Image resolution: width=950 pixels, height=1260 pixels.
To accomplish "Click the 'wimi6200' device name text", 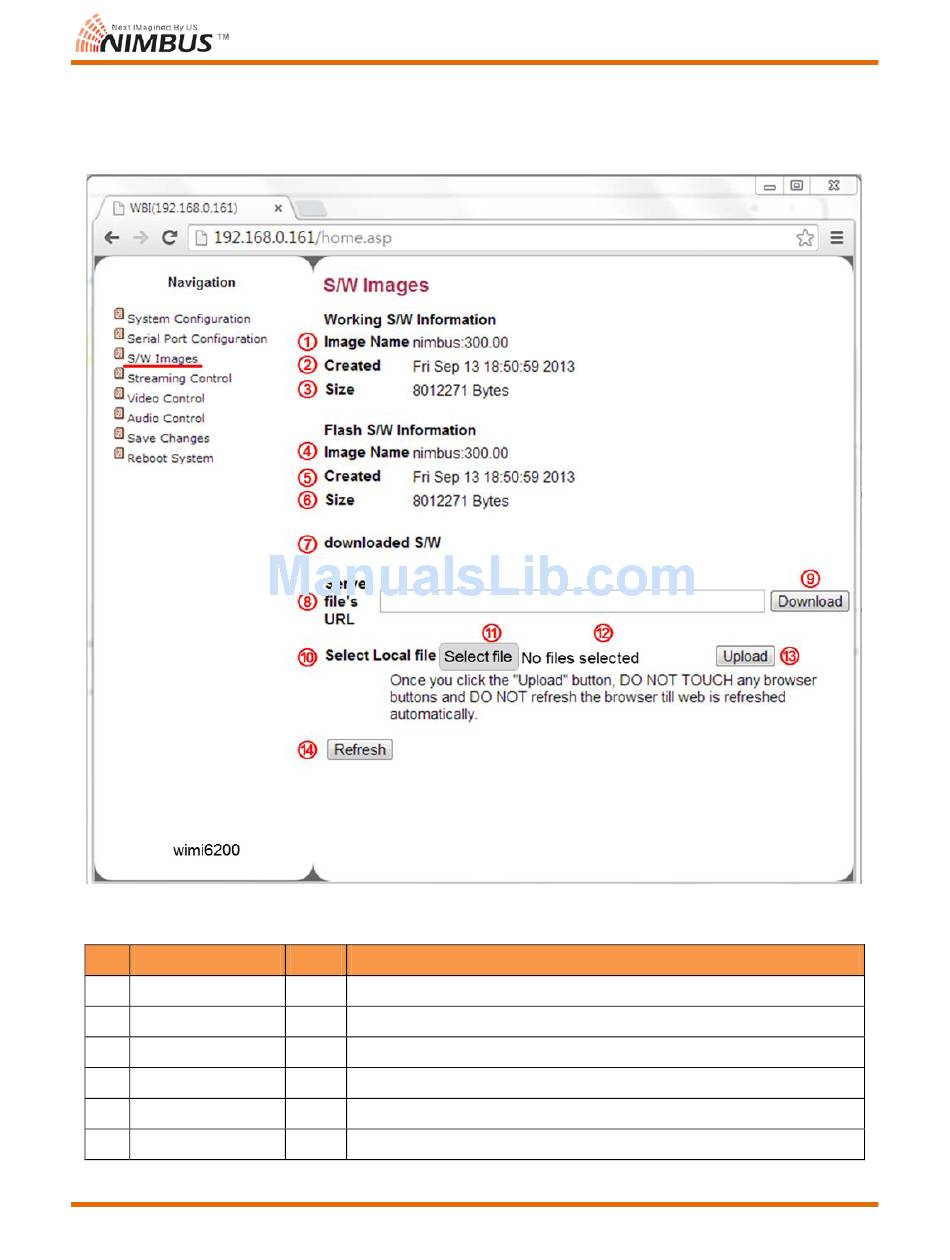I will click(x=204, y=851).
